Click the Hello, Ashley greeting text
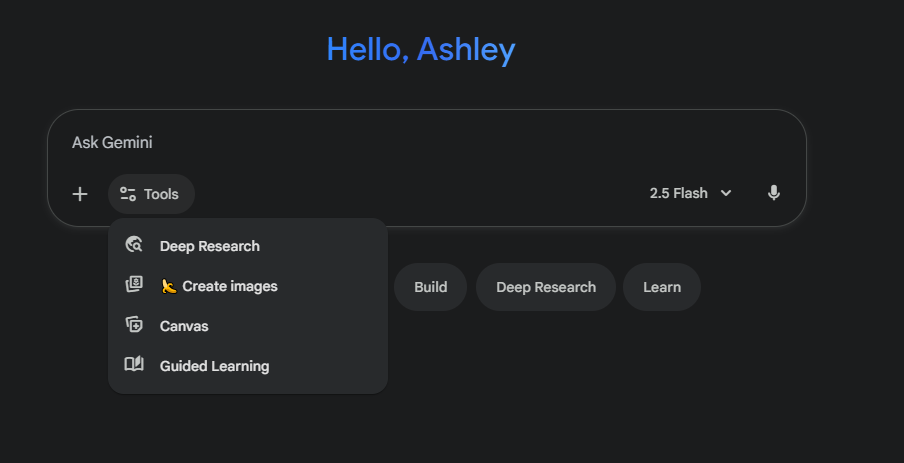 (421, 48)
